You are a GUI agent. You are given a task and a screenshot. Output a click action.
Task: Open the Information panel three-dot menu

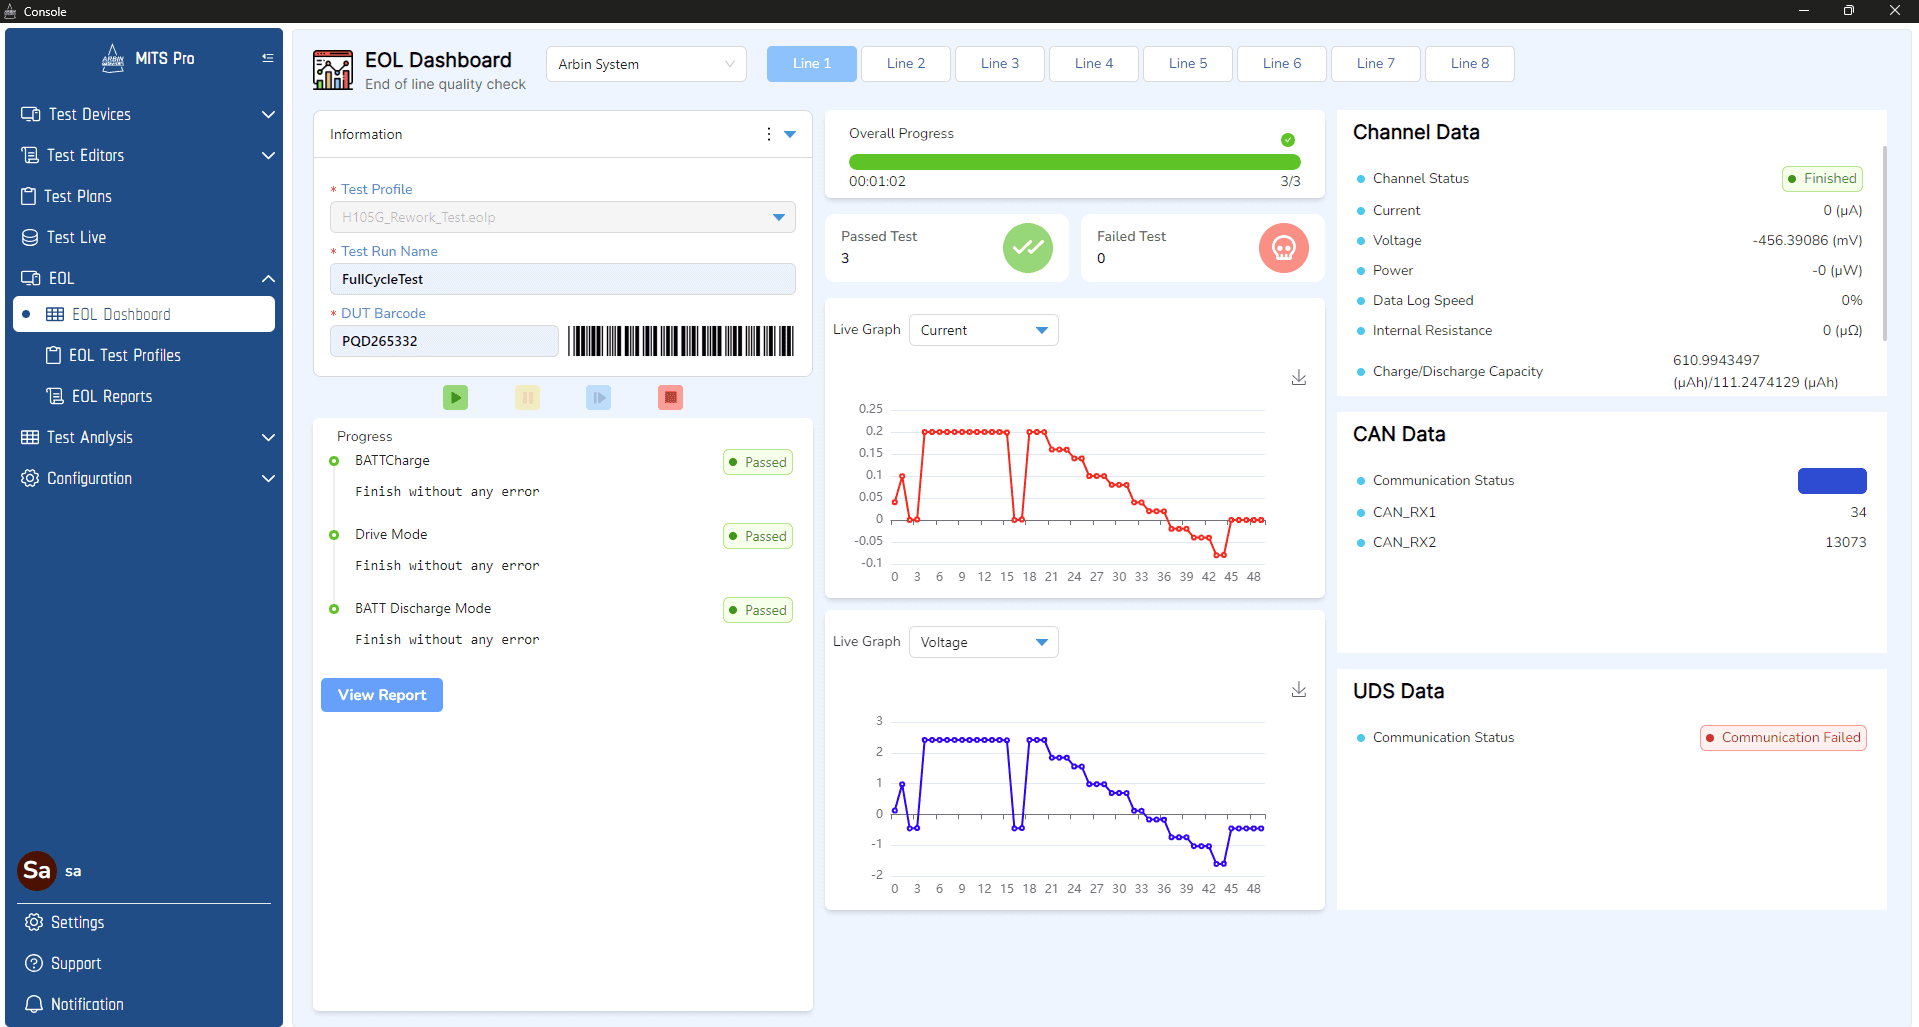coord(768,134)
